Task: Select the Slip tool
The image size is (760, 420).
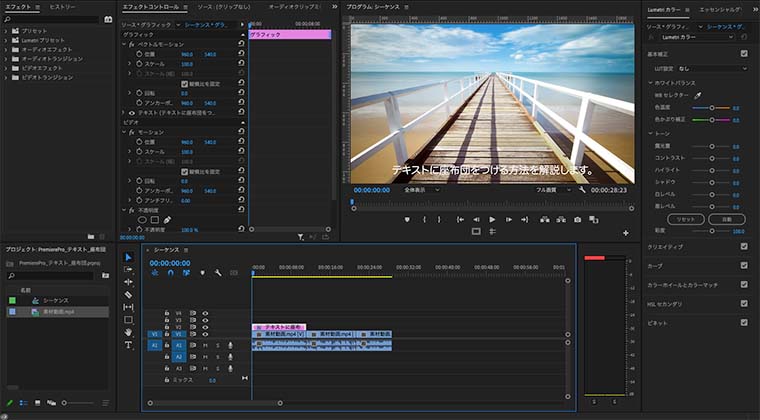Action: click(128, 307)
